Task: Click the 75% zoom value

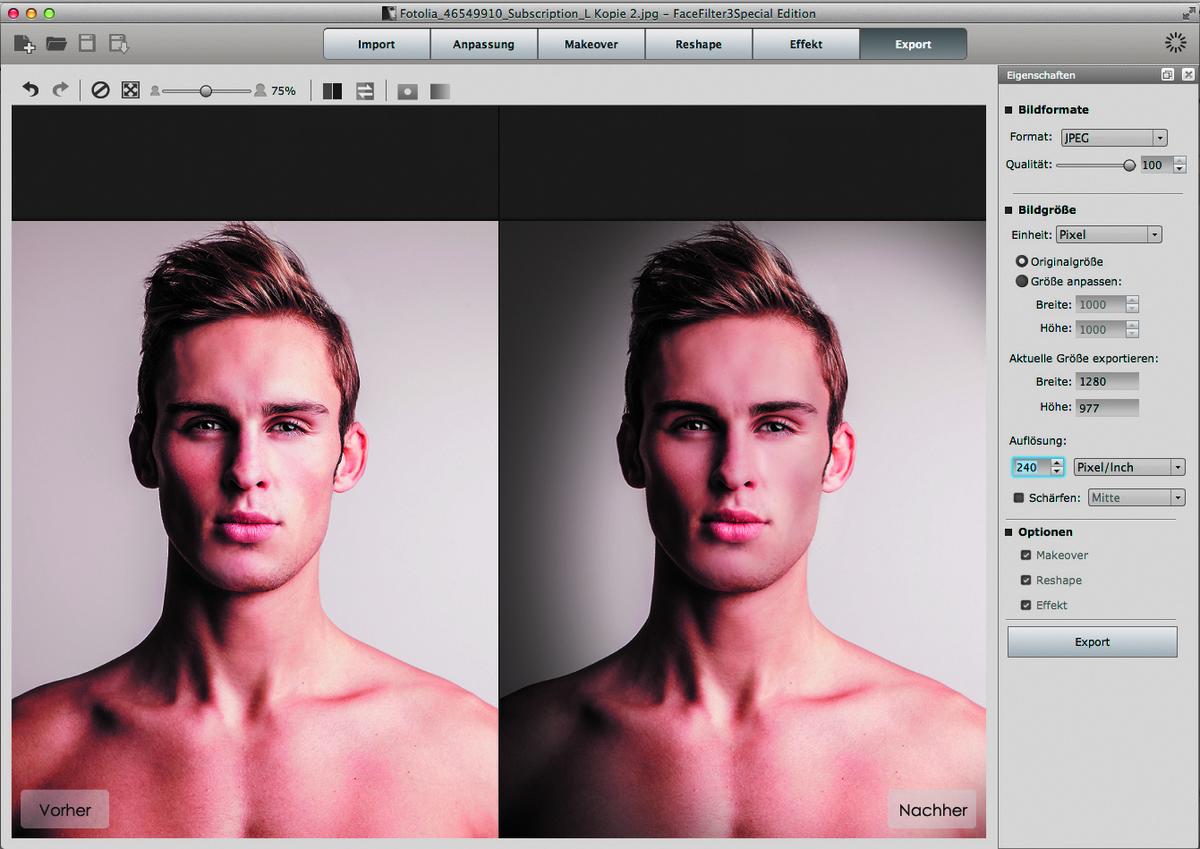Action: coord(283,91)
